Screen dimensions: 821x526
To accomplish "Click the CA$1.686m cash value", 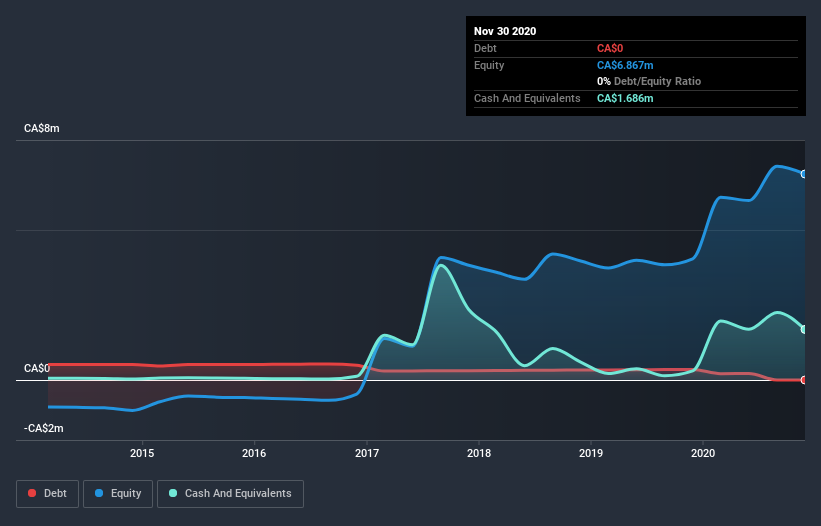I will [625, 98].
